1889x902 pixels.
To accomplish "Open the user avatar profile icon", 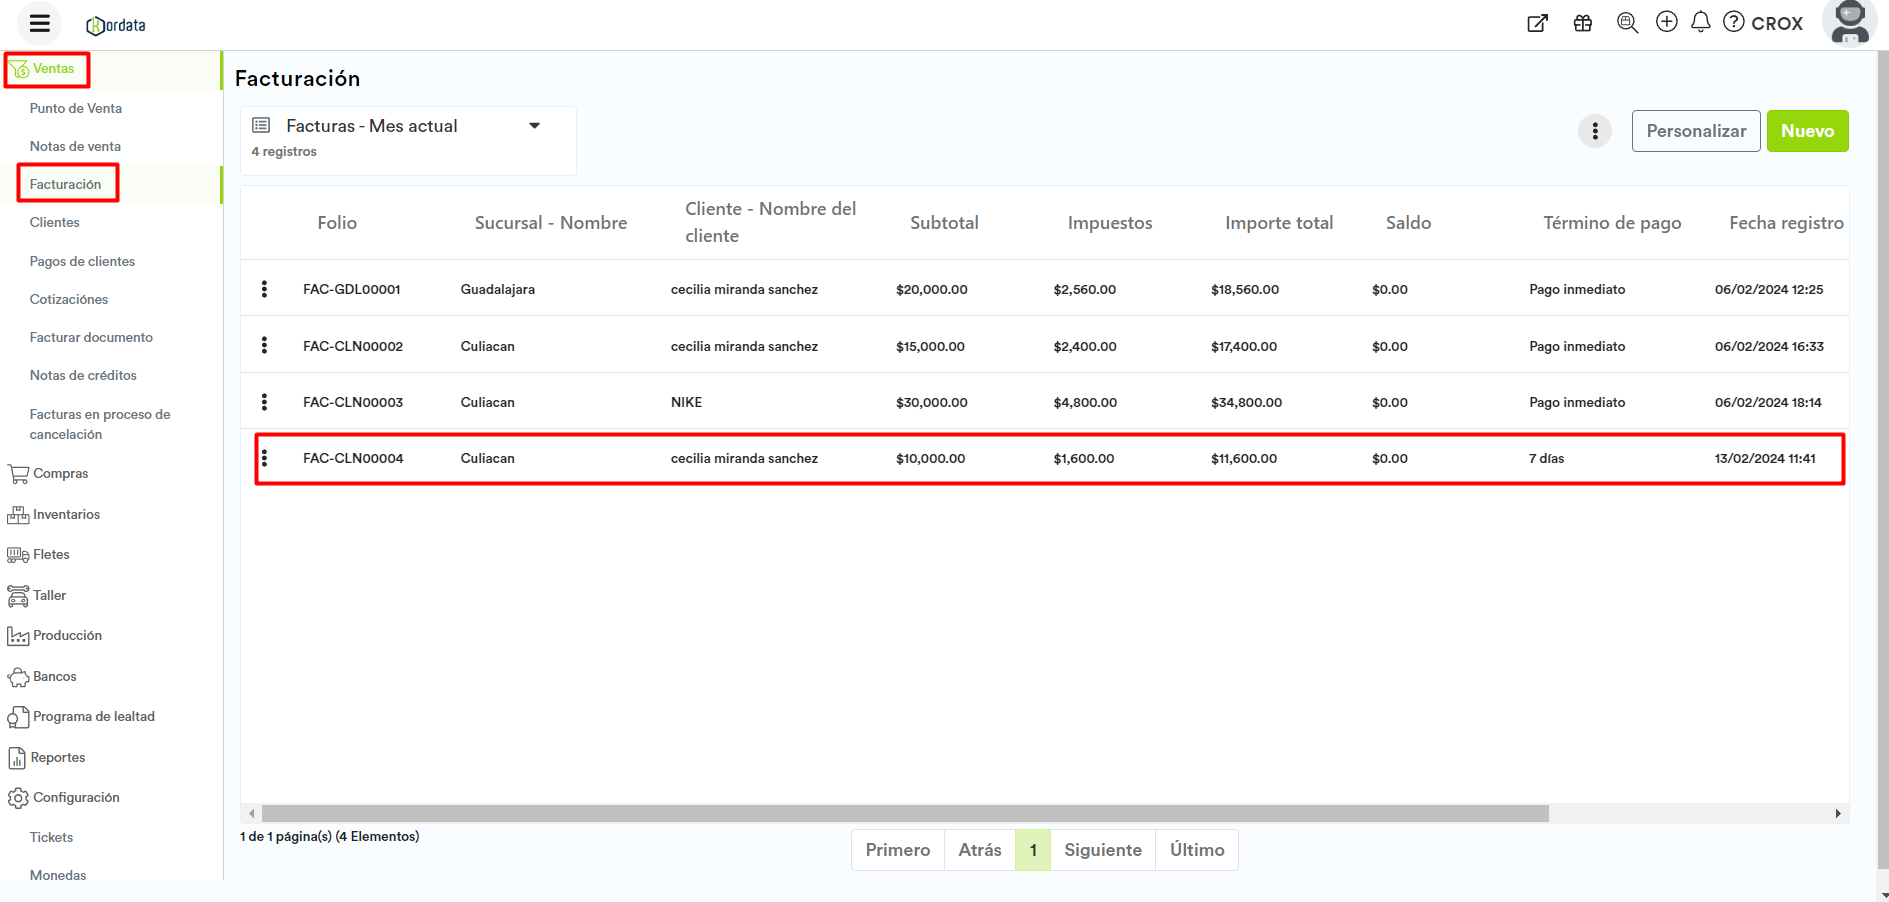I will coord(1849,22).
